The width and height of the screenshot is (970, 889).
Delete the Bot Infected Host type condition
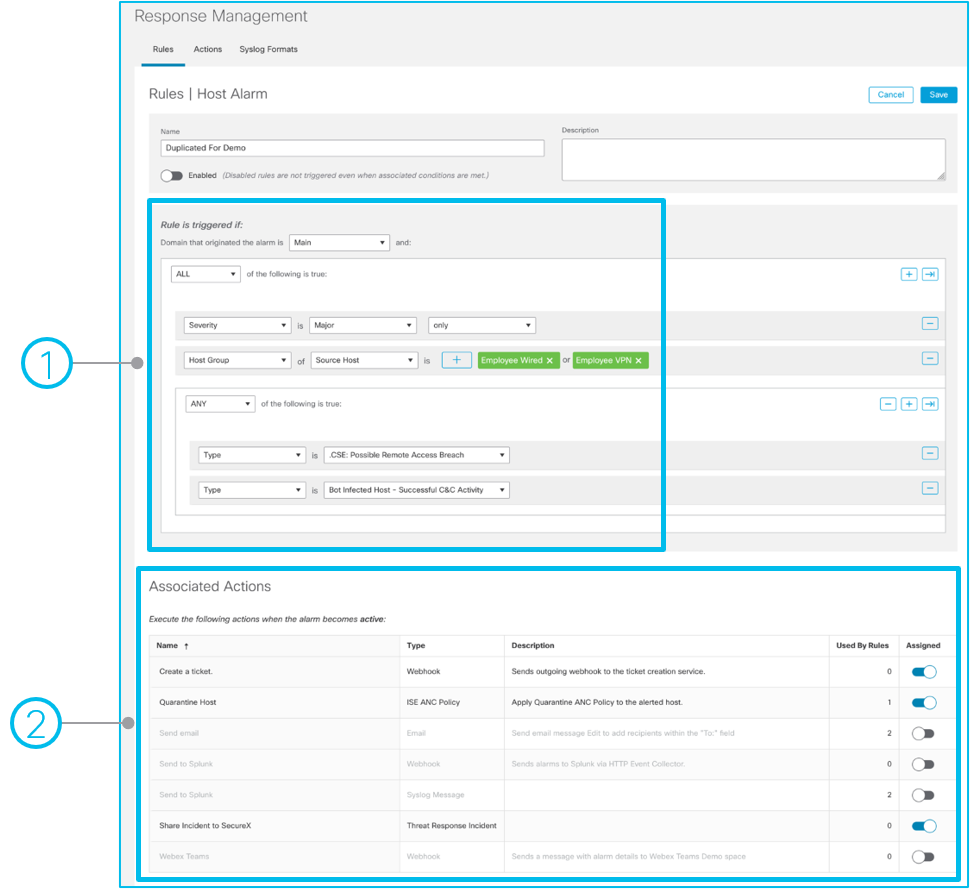pos(930,488)
